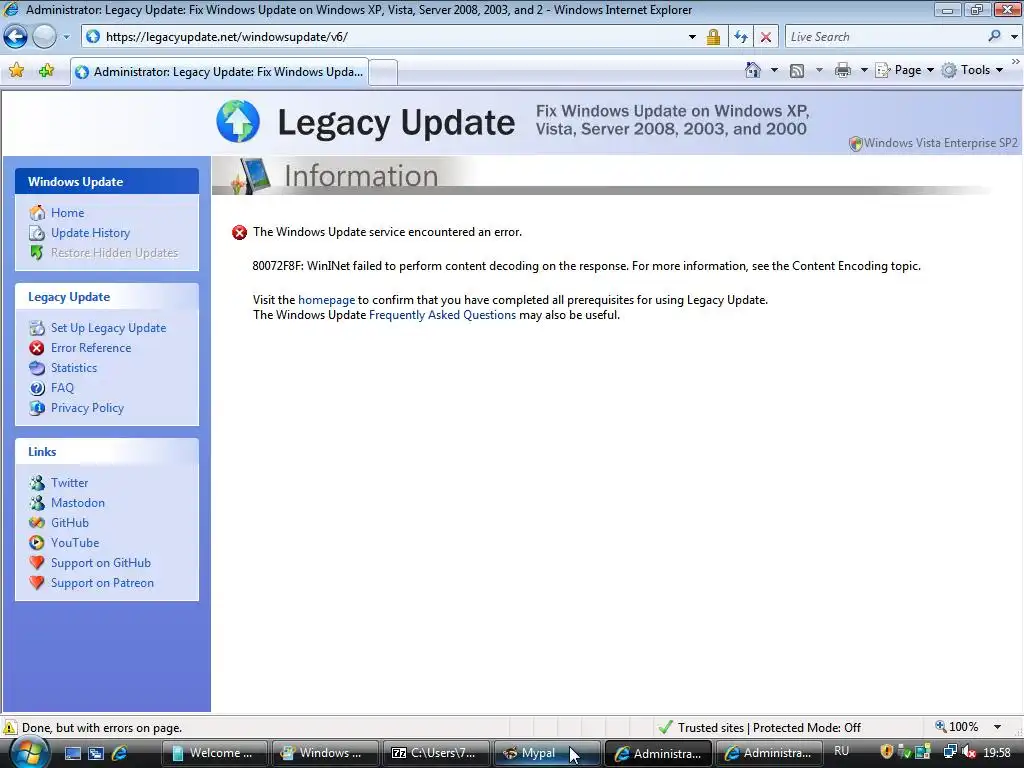The height and width of the screenshot is (768, 1024).
Task: Click the Support on Patreon heart icon
Action: (x=37, y=583)
